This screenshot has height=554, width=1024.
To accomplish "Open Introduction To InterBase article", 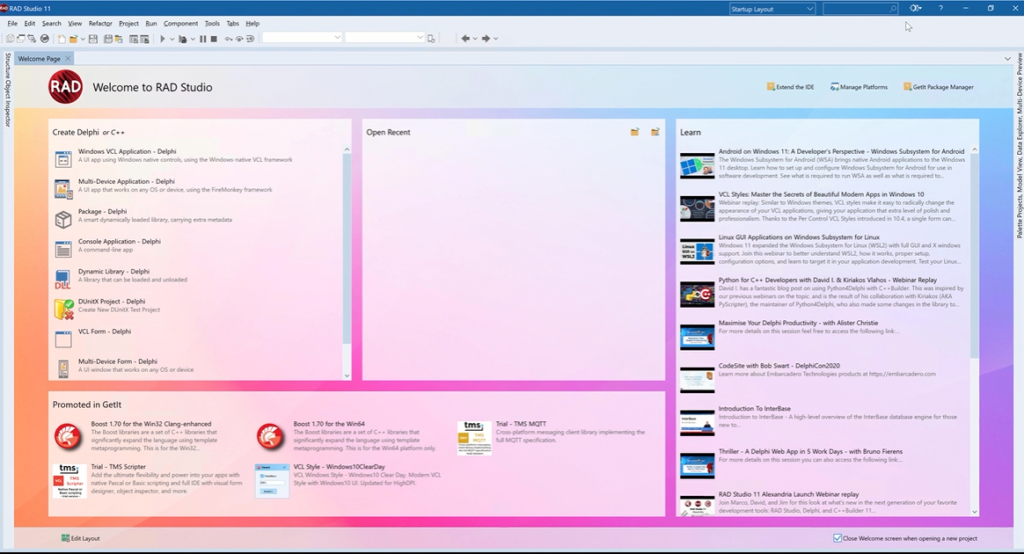I will 823,419.
